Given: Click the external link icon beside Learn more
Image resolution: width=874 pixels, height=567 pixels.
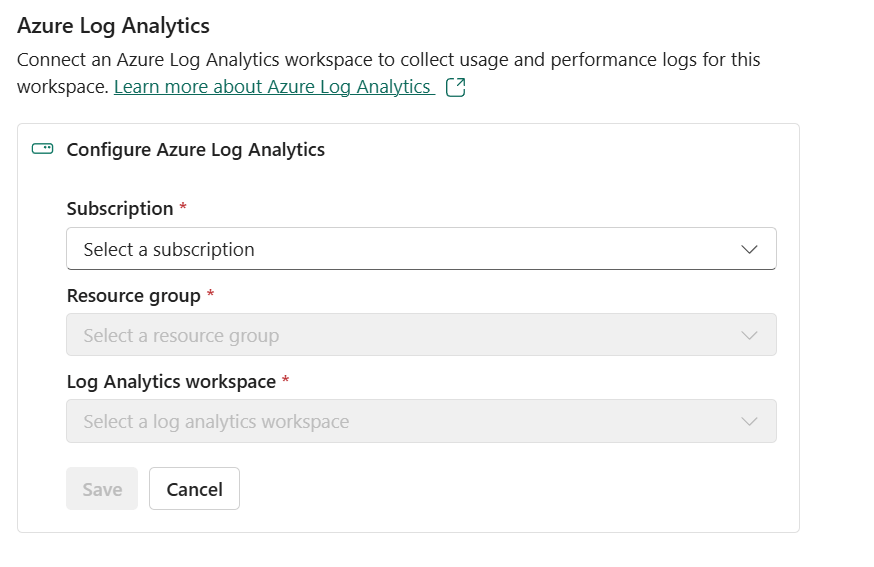Looking at the screenshot, I should pyautogui.click(x=455, y=87).
